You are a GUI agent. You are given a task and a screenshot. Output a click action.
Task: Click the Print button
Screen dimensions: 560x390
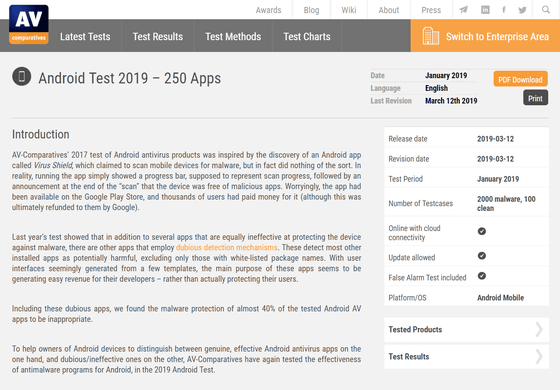point(535,98)
